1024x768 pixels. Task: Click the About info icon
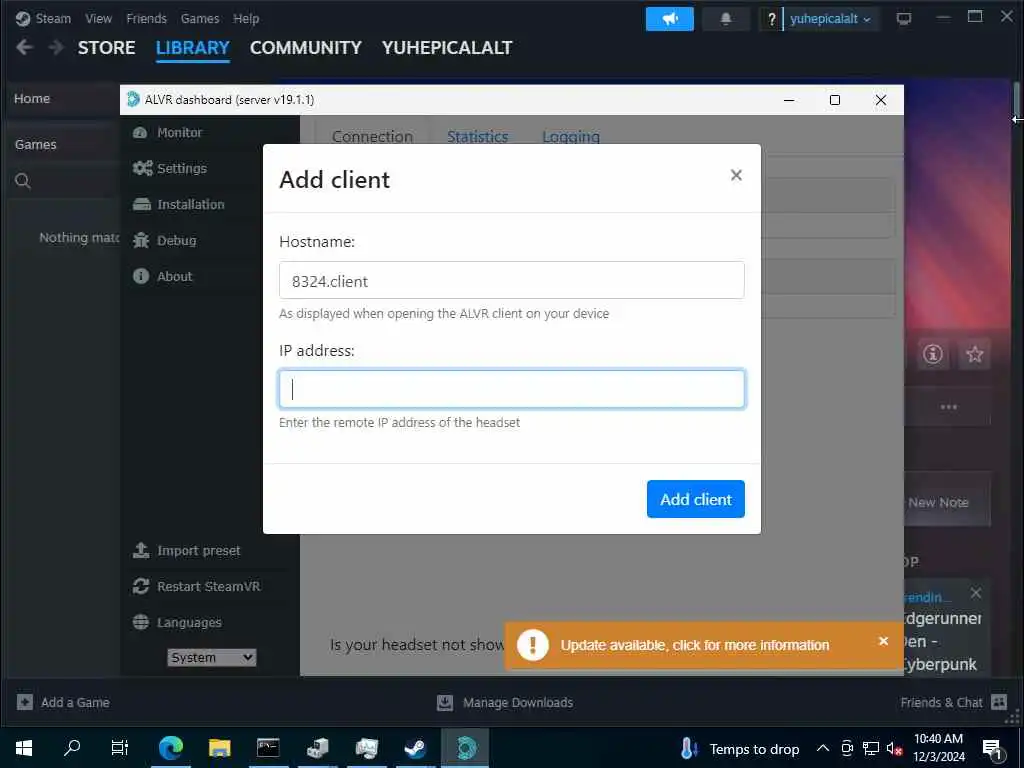click(140, 276)
